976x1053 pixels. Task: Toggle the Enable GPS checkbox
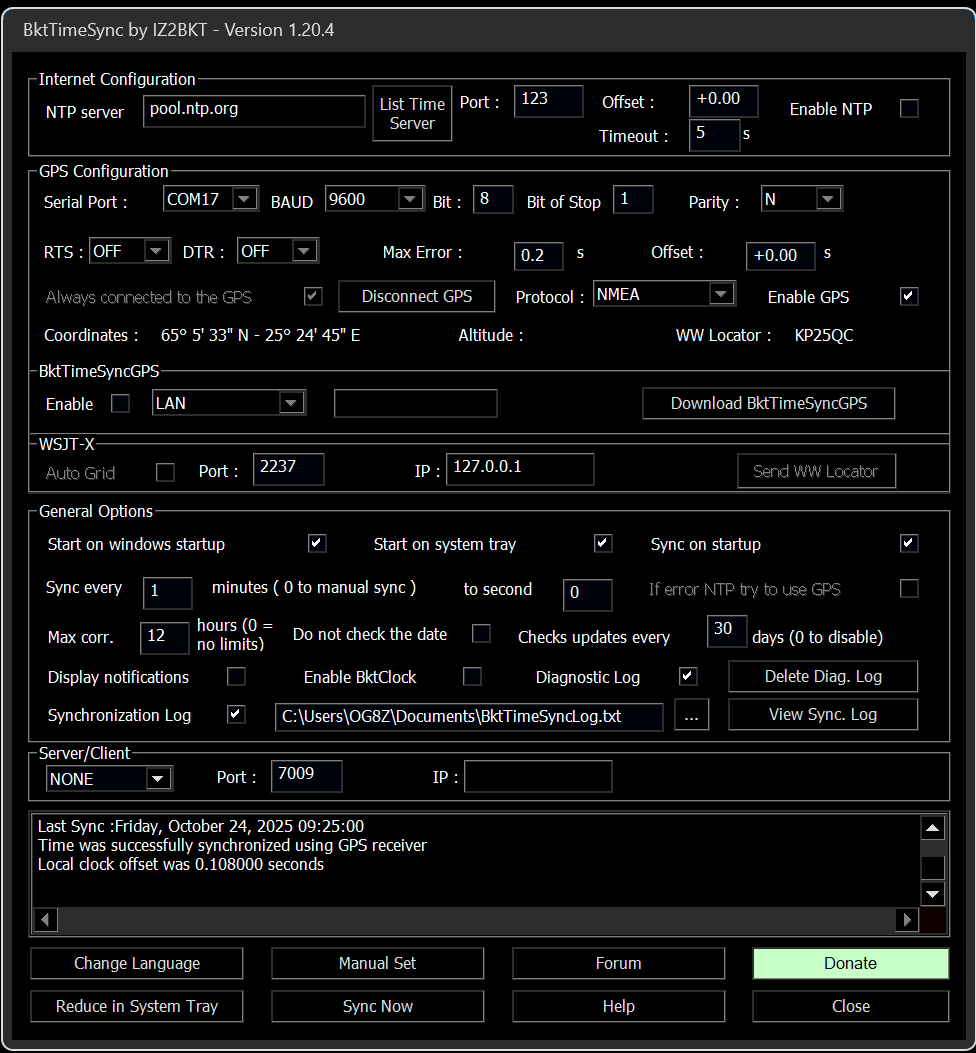pyautogui.click(x=909, y=296)
